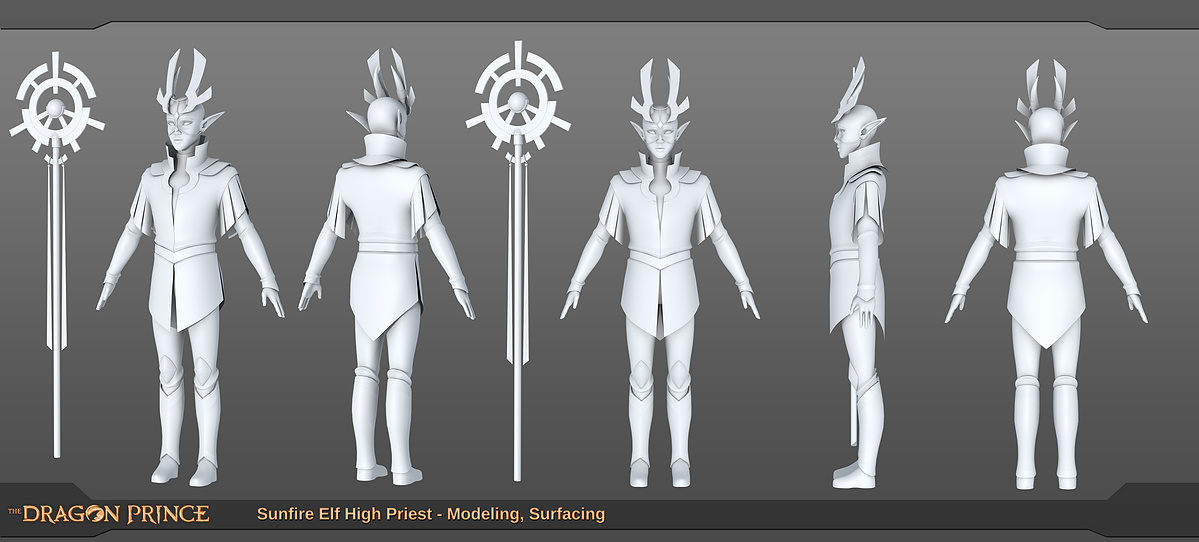Click The Dragon Prince logo
The image size is (1199, 542).
pos(109,514)
